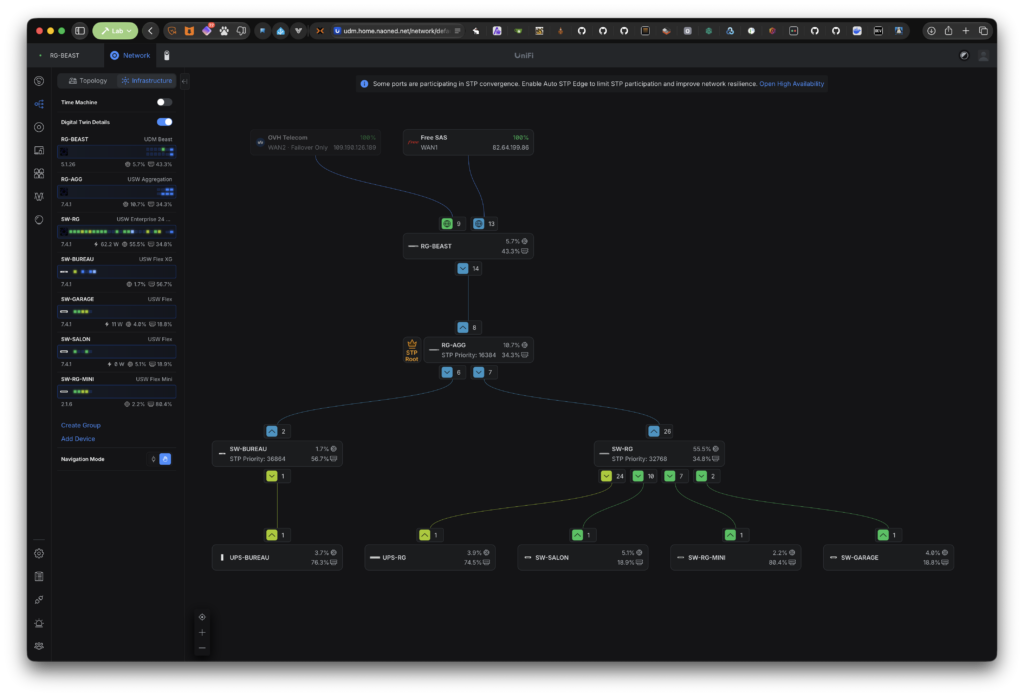The height and width of the screenshot is (697, 1024).
Task: Zoom in with the plus icon
Action: click(202, 632)
